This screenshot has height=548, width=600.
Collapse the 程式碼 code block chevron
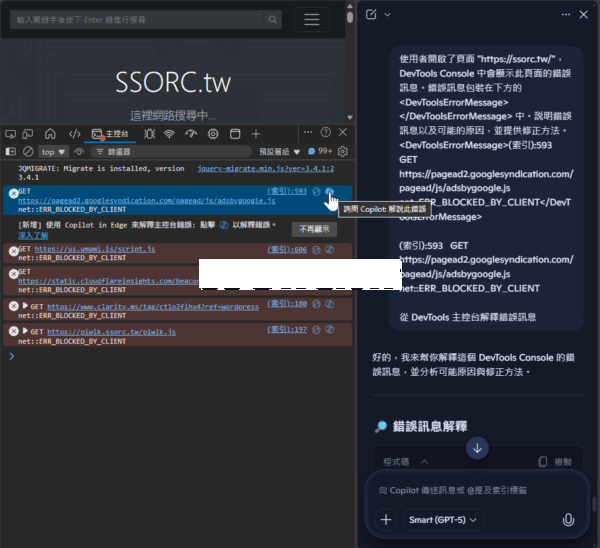(x=424, y=462)
